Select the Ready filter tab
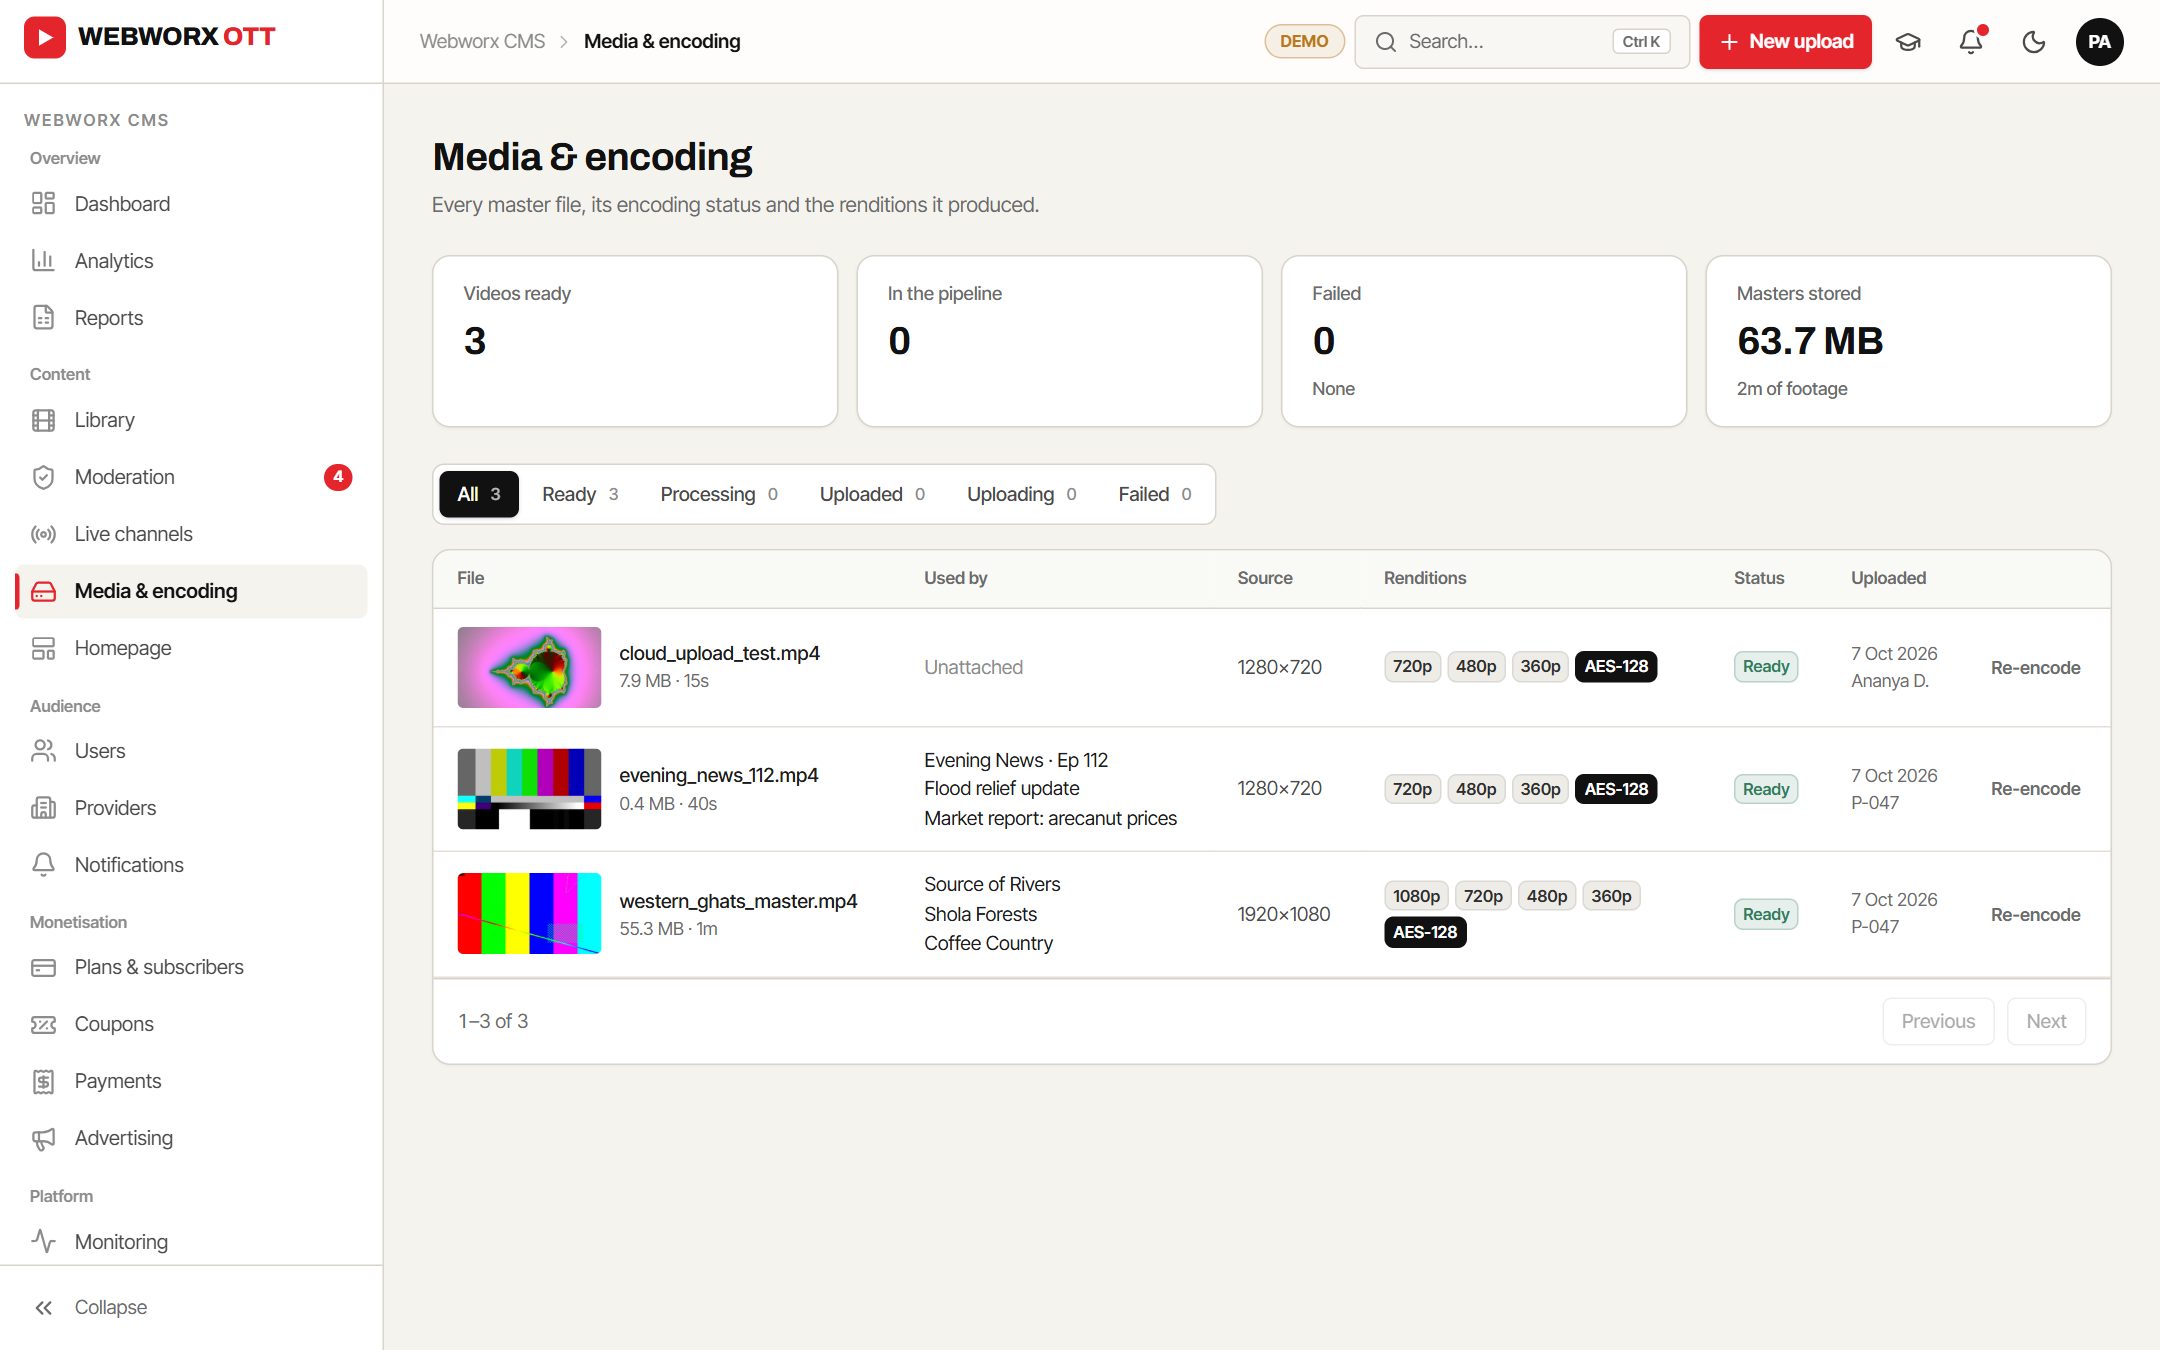The width and height of the screenshot is (2160, 1350). coord(580,494)
